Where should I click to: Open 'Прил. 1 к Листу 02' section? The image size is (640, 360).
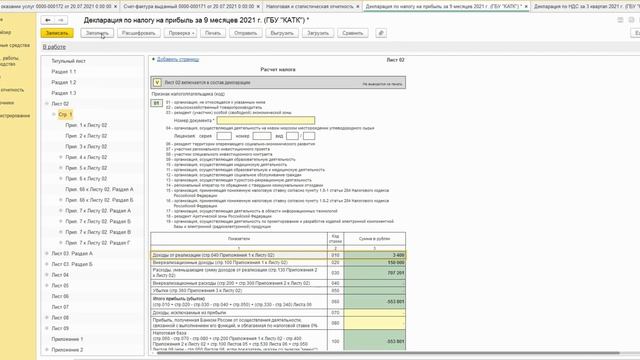(x=86, y=125)
